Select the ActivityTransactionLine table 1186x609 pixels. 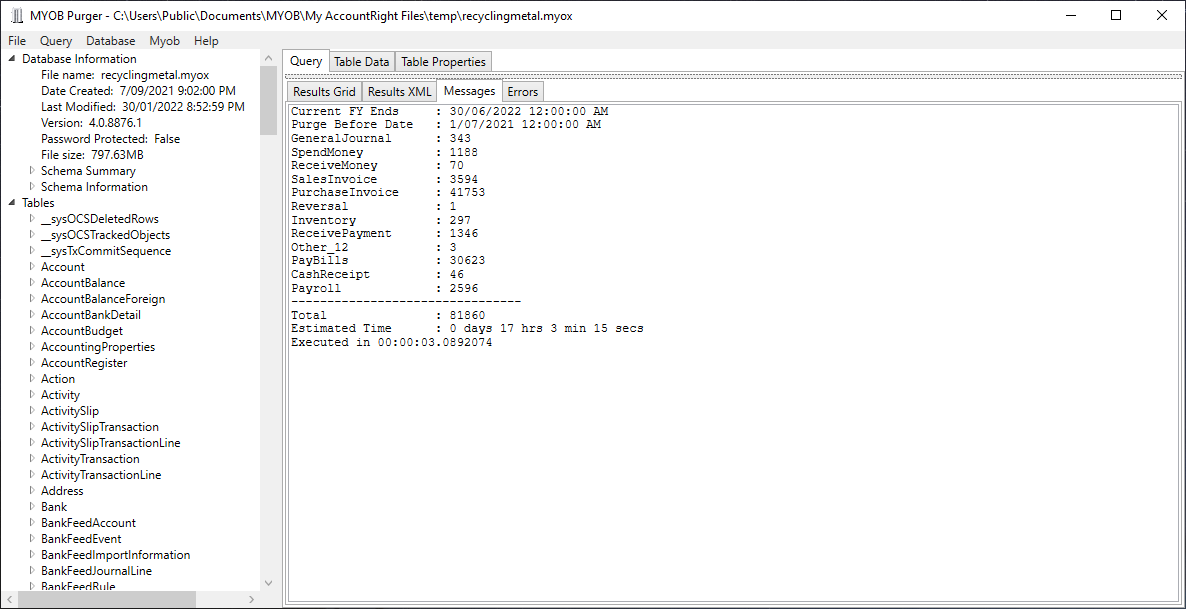[101, 475]
